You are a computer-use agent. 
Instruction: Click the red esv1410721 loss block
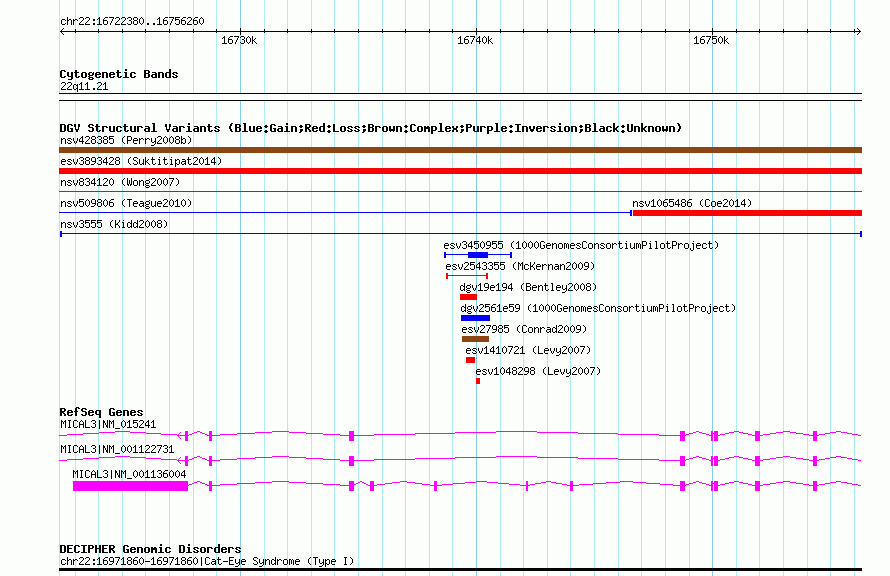(471, 360)
